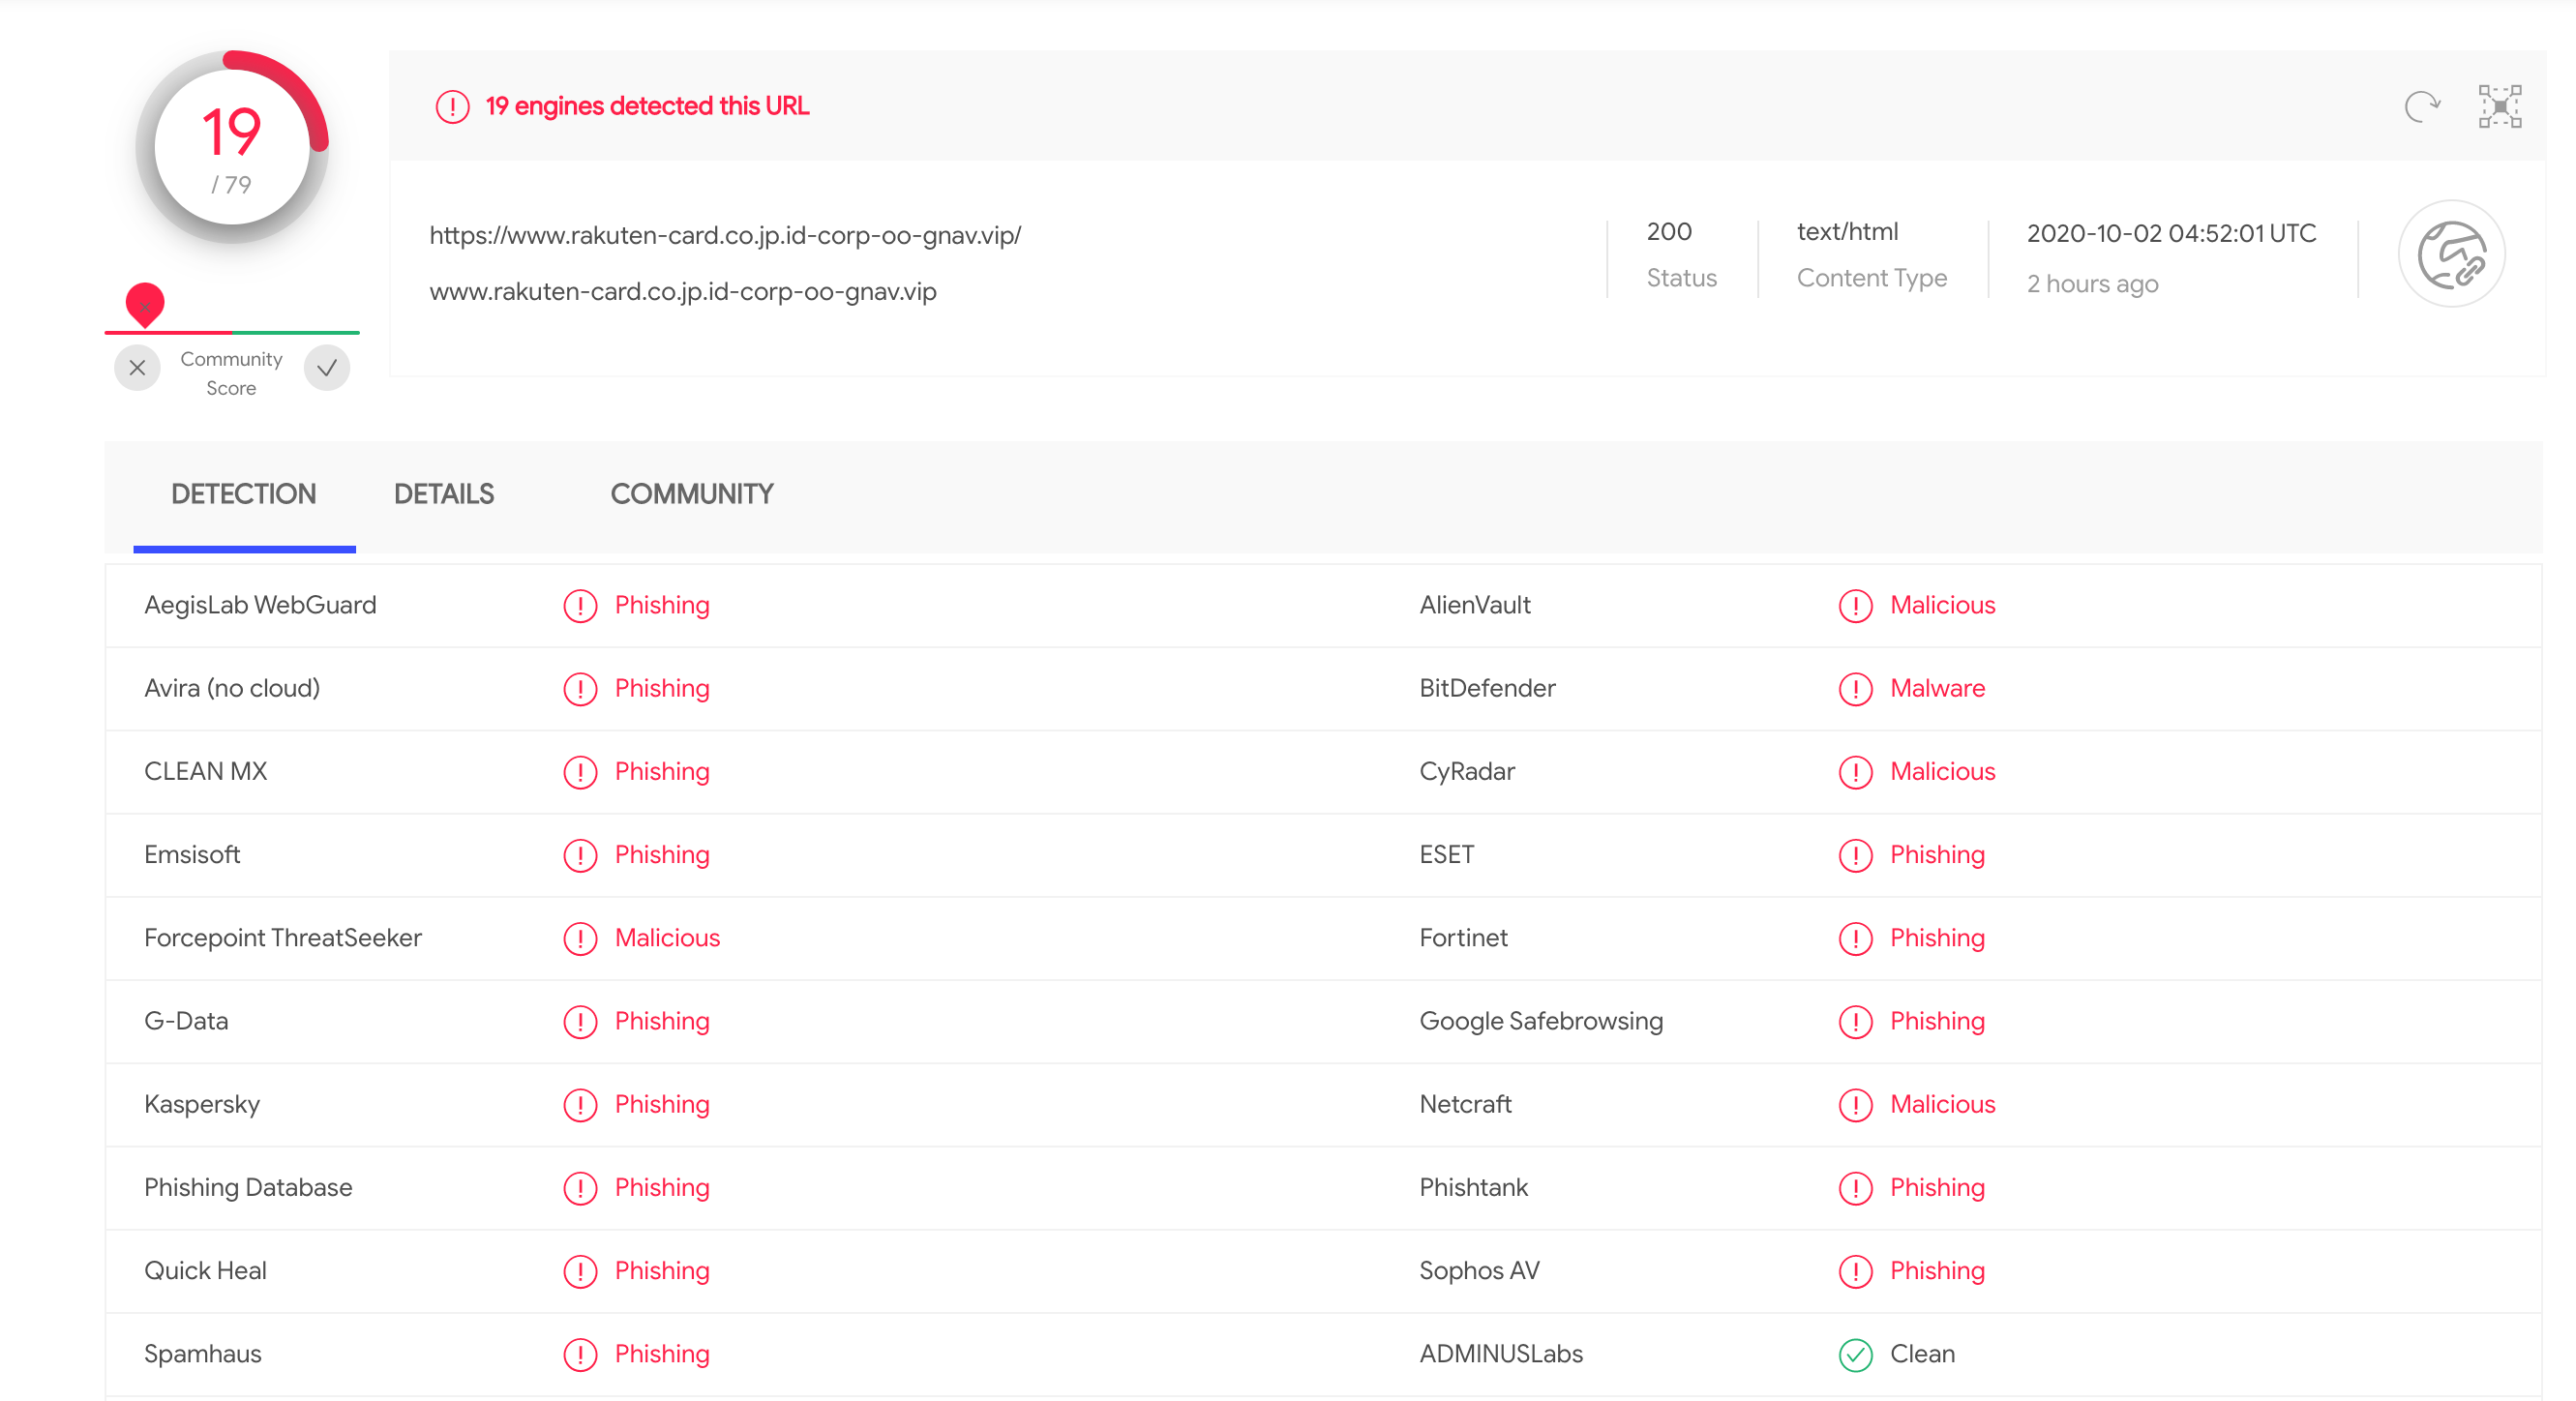Click the full https rakuten-card URL text
Image resolution: width=2576 pixels, height=1401 pixels.
[x=725, y=235]
